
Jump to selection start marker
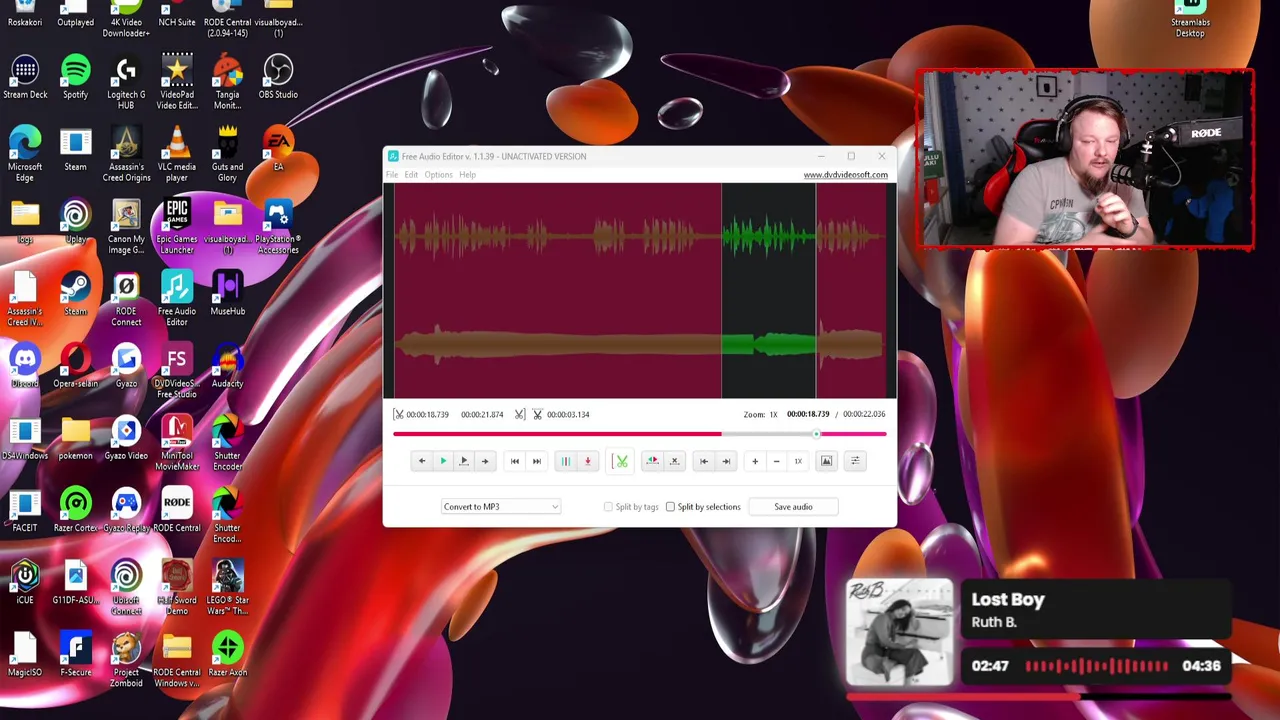[704, 461]
